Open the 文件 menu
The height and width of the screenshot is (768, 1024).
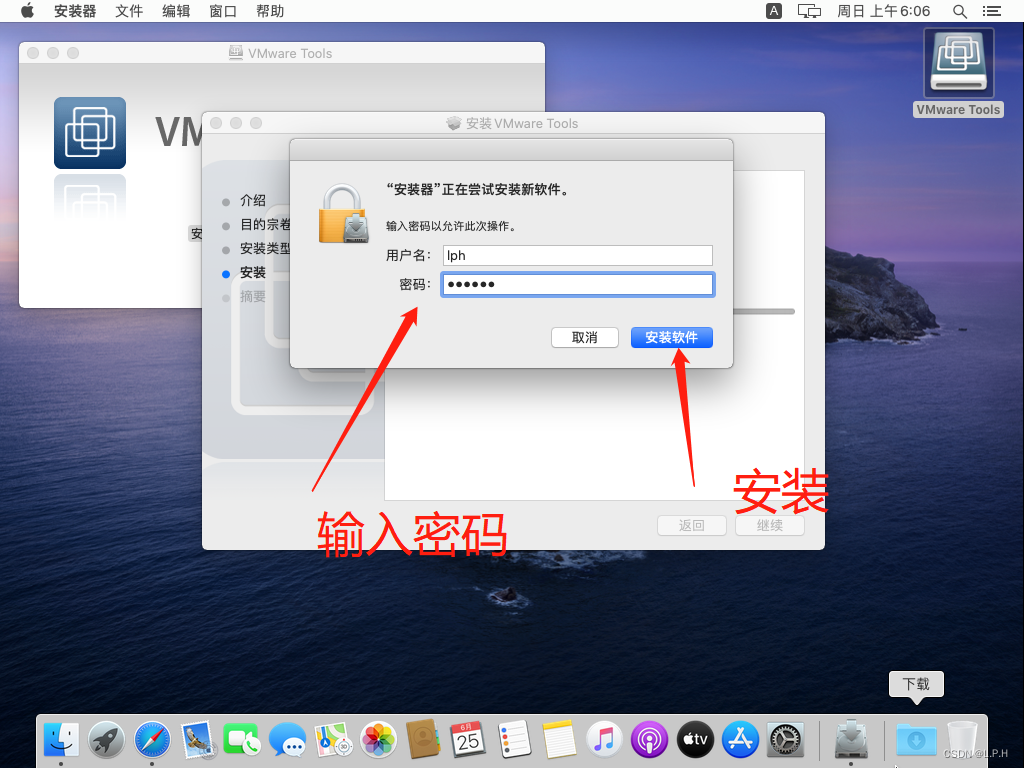tap(129, 11)
